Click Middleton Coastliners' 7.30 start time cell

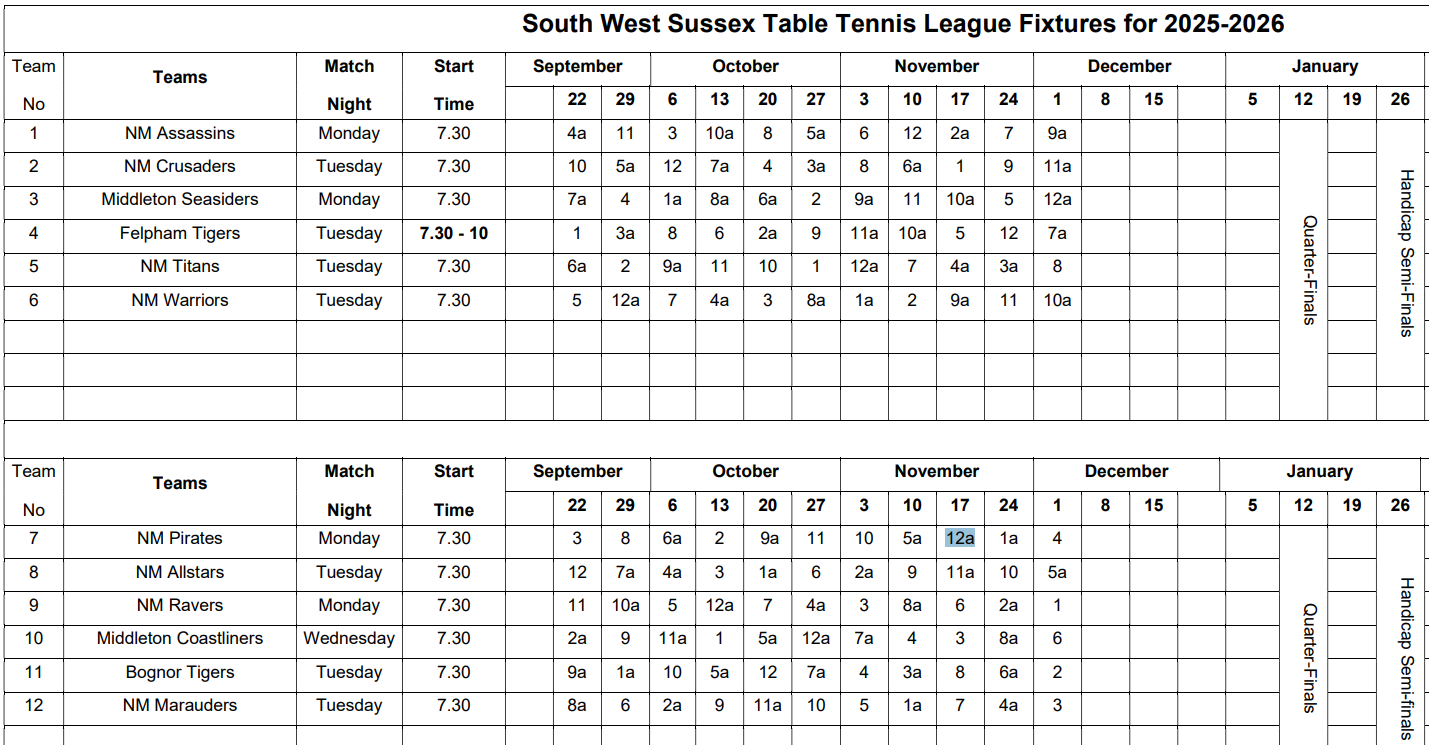(453, 639)
